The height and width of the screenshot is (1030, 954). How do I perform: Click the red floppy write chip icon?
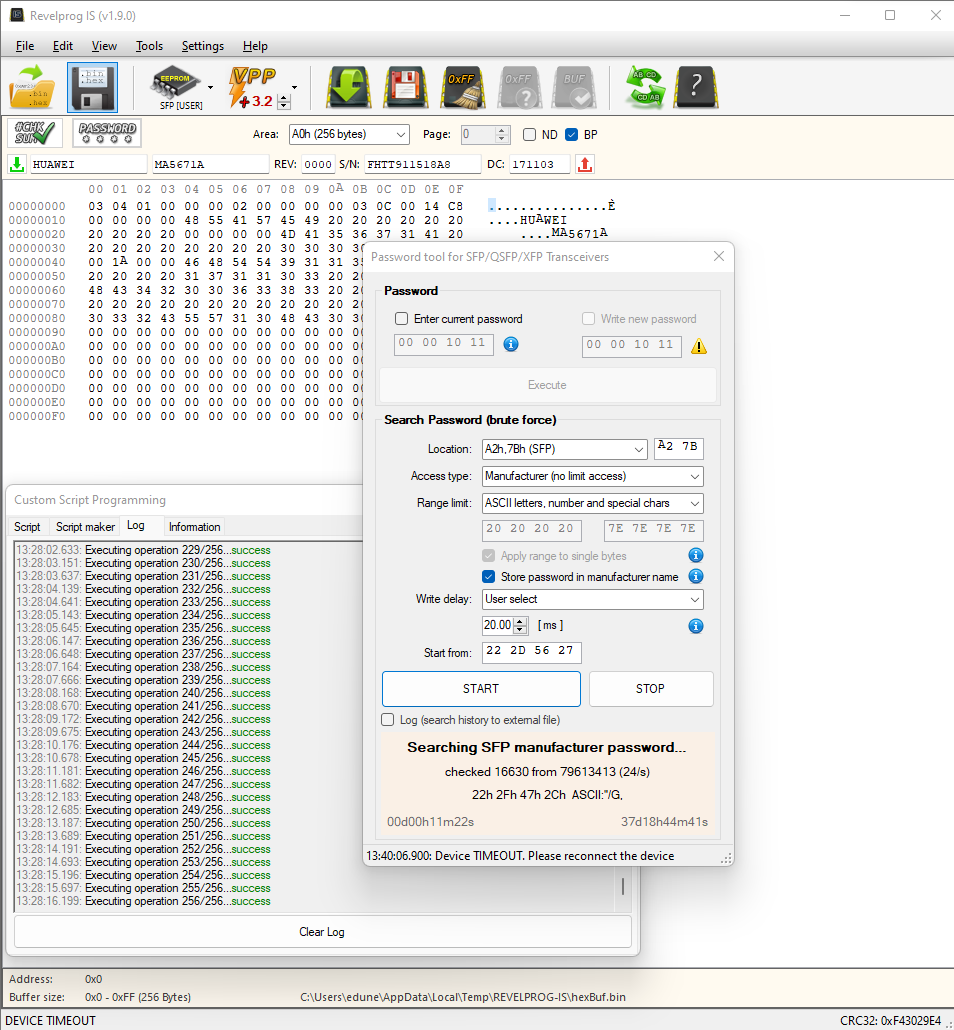[405, 87]
